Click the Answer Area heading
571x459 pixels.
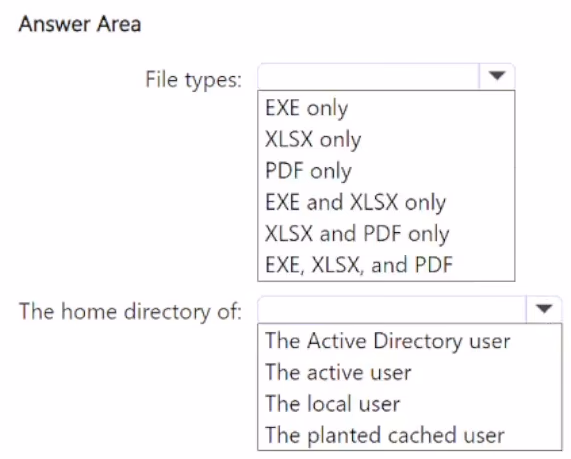[x=80, y=24]
